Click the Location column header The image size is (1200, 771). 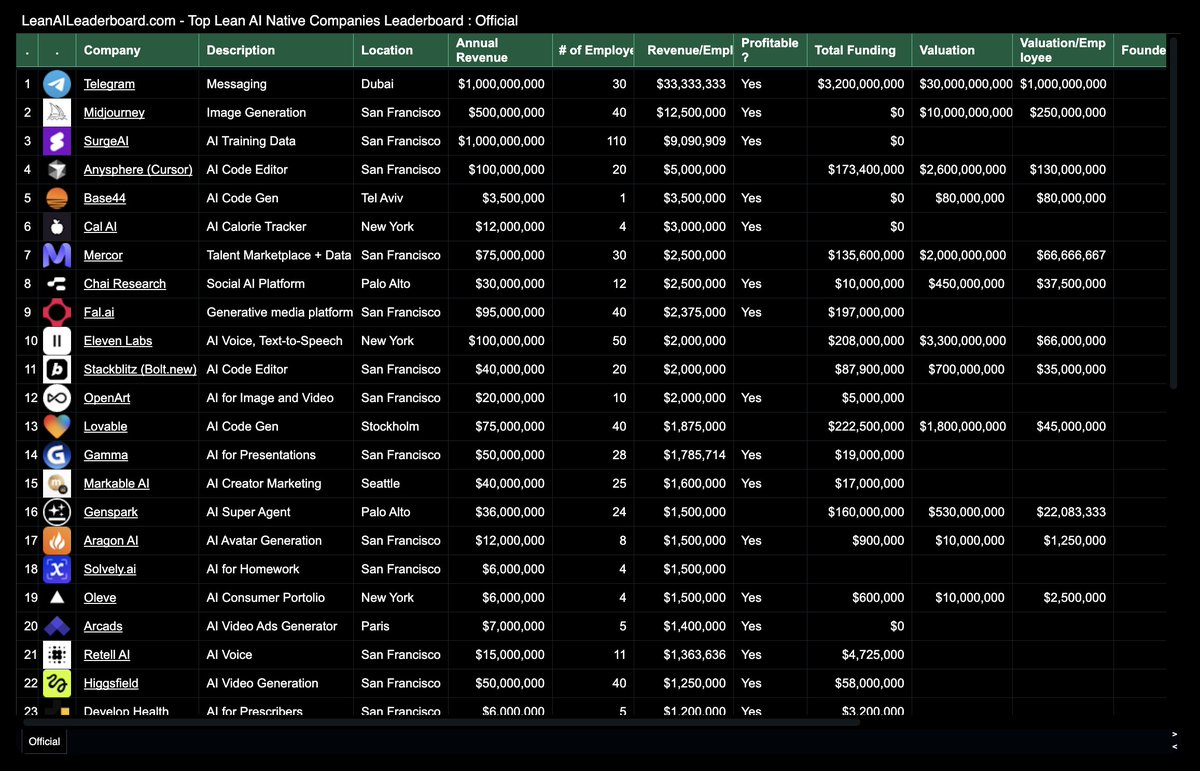(x=401, y=50)
